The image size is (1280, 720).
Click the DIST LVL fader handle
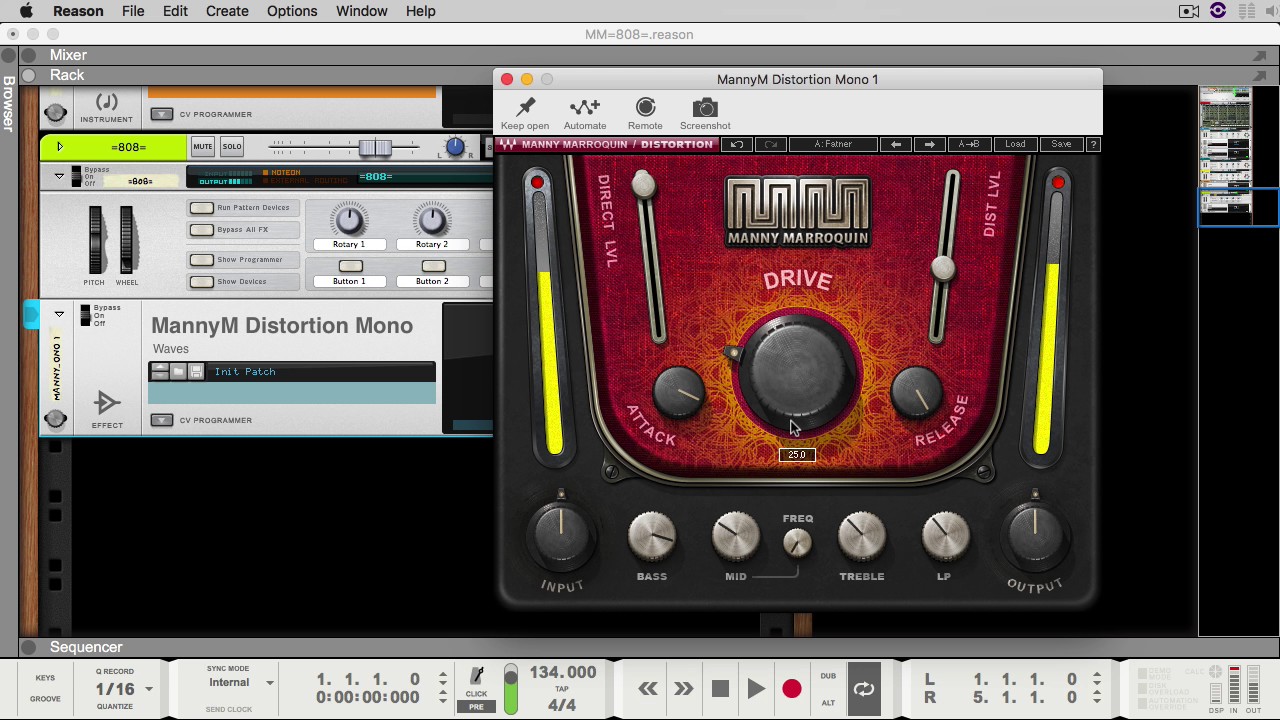click(943, 268)
